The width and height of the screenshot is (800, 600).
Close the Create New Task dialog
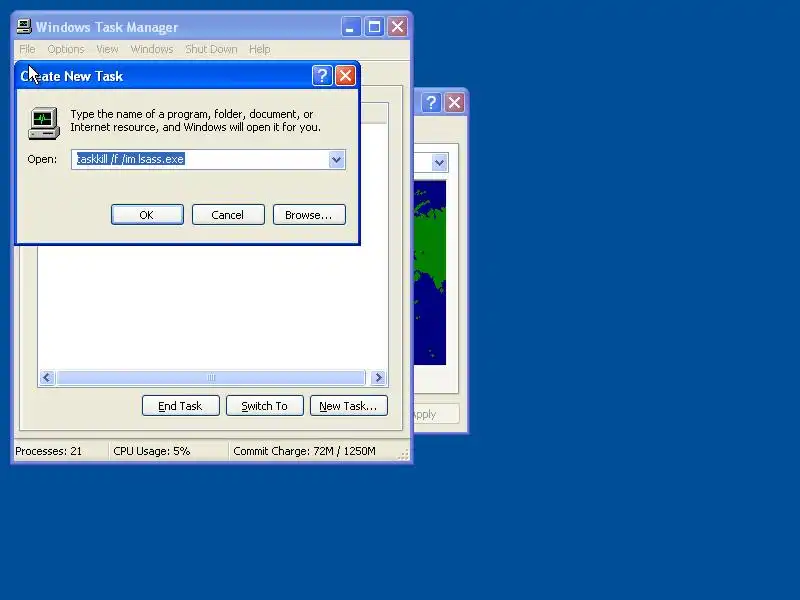pyautogui.click(x=345, y=76)
